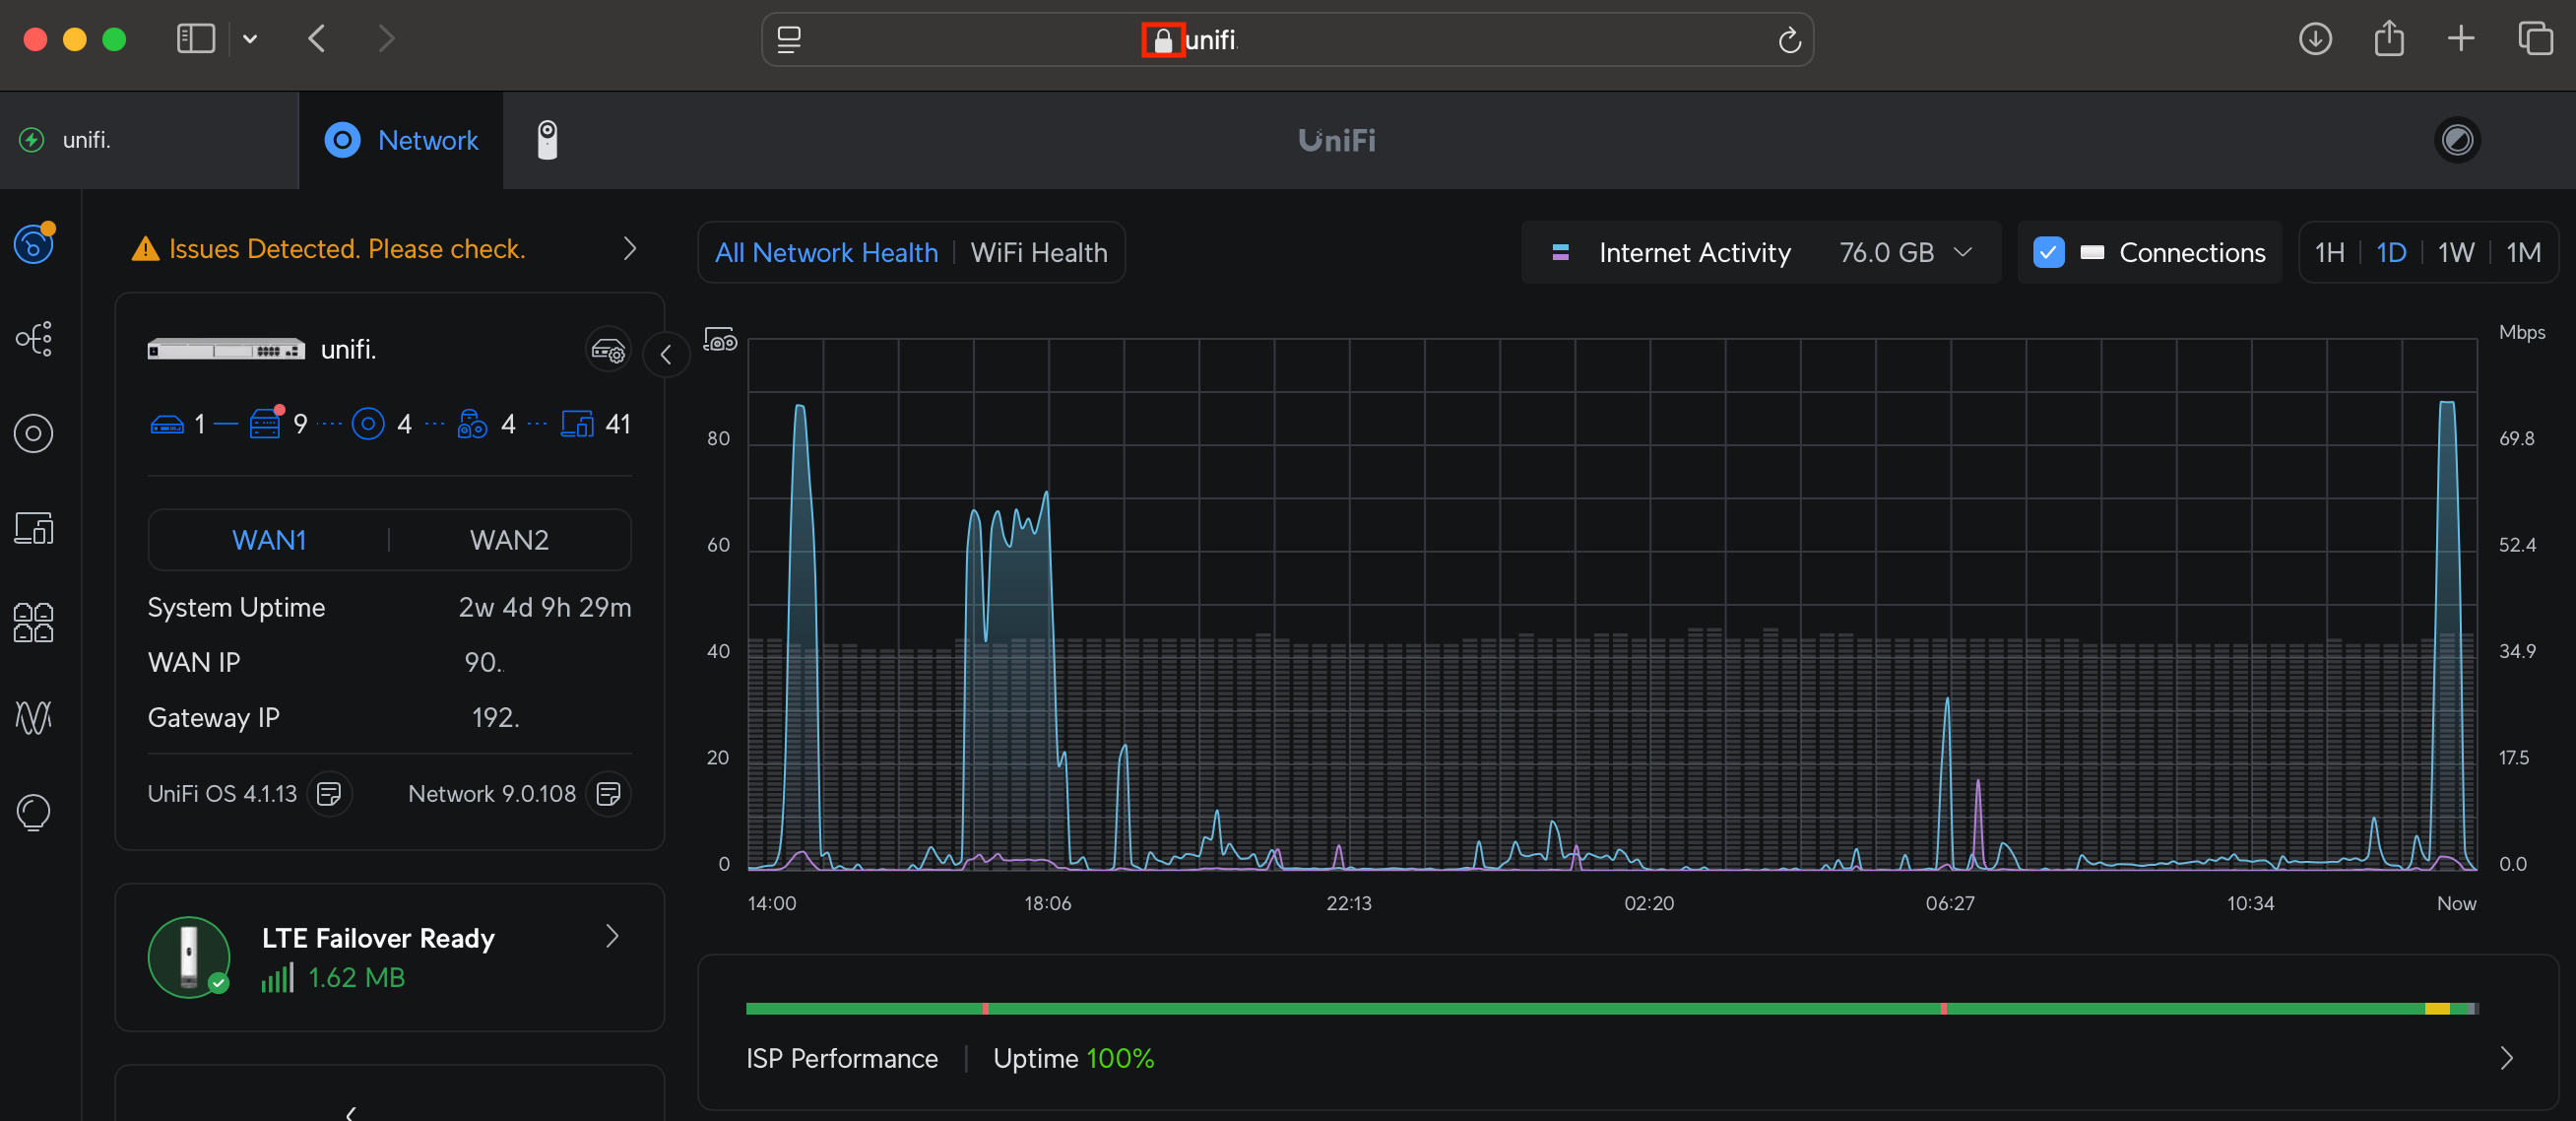Click the Protect camera app icon
Viewport: 2576px width, 1121px height.
click(547, 140)
